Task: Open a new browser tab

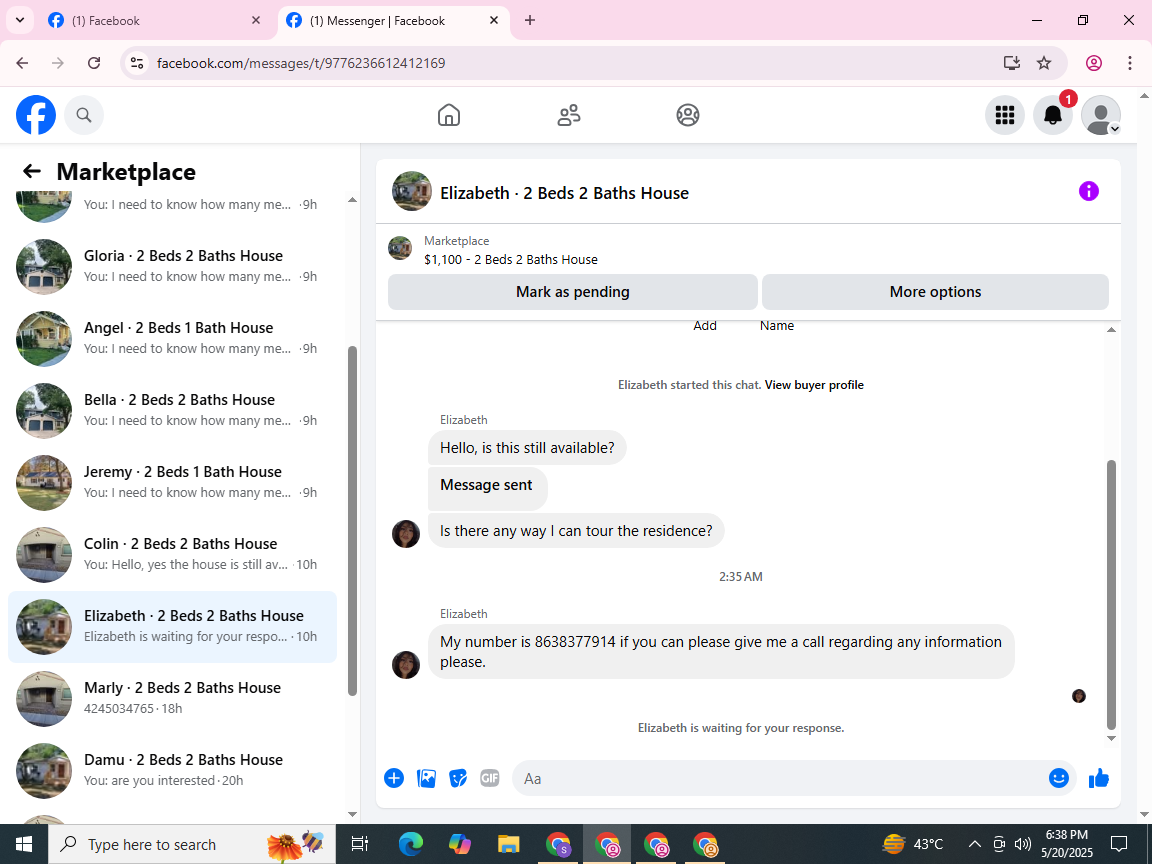Action: pyautogui.click(x=530, y=21)
